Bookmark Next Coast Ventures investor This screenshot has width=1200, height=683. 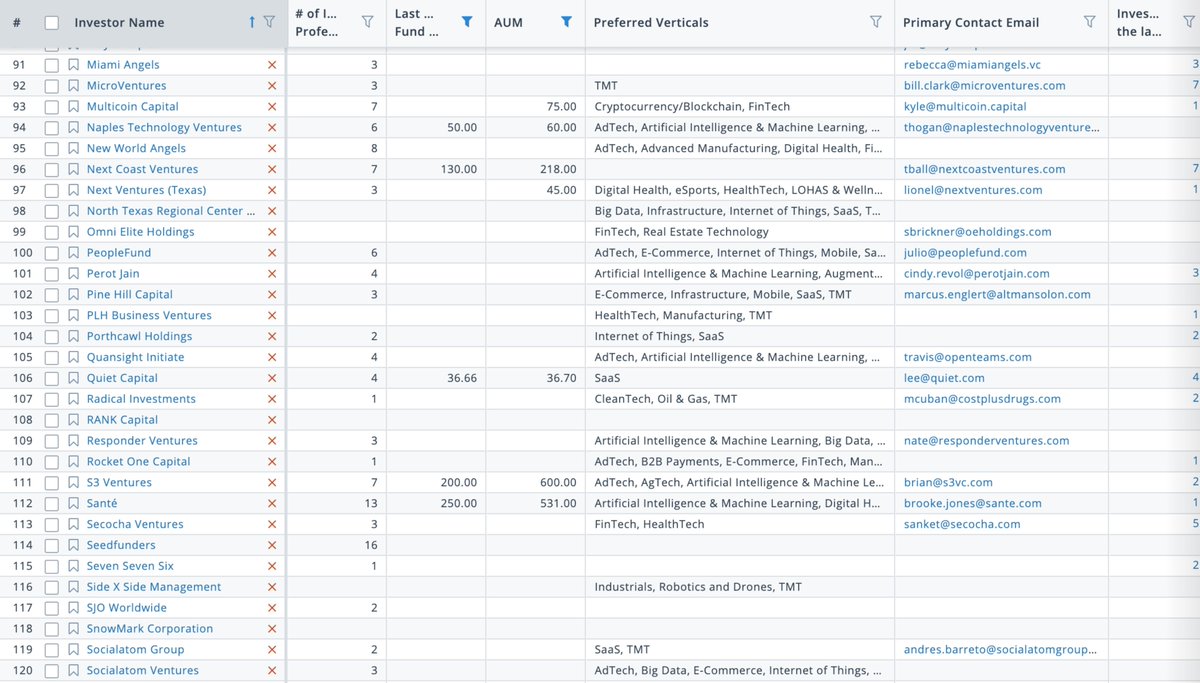tap(74, 170)
